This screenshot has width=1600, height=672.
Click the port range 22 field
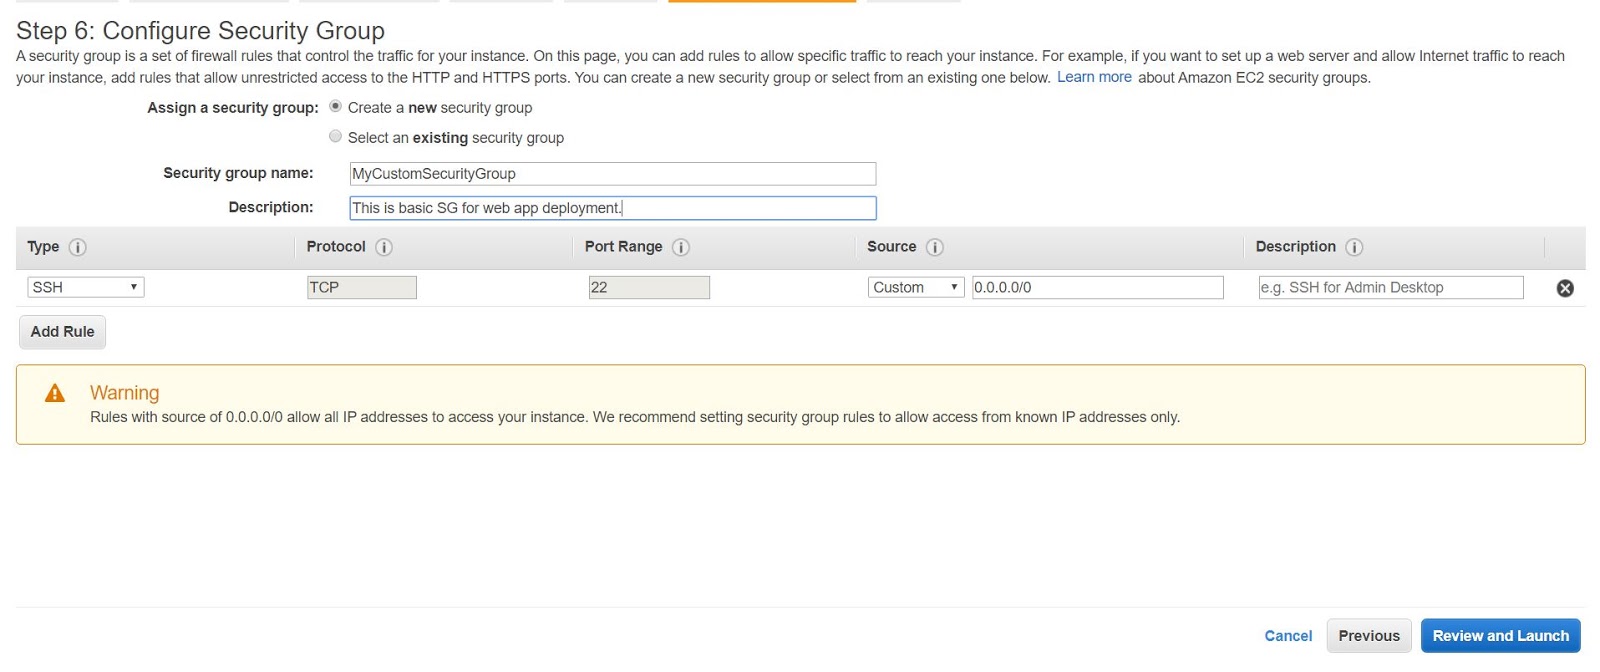(649, 287)
